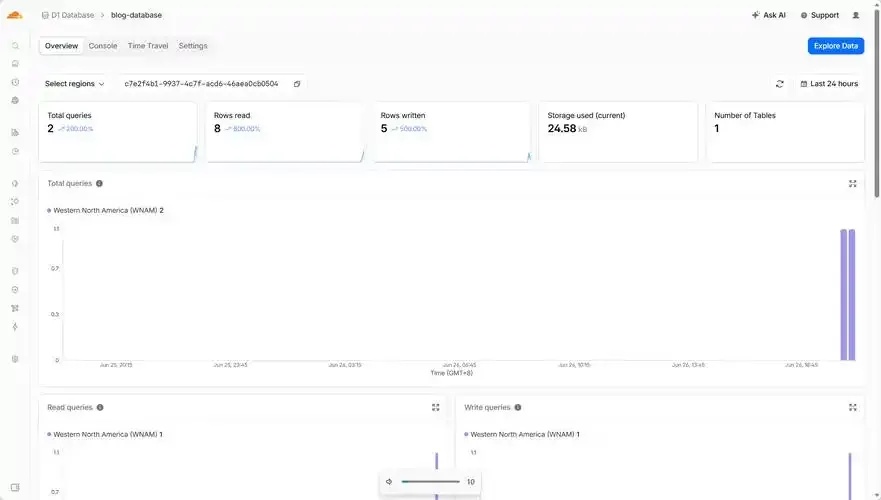Screen dimensions: 881x500
Task: Click the Total queries summary card
Action: (118, 132)
